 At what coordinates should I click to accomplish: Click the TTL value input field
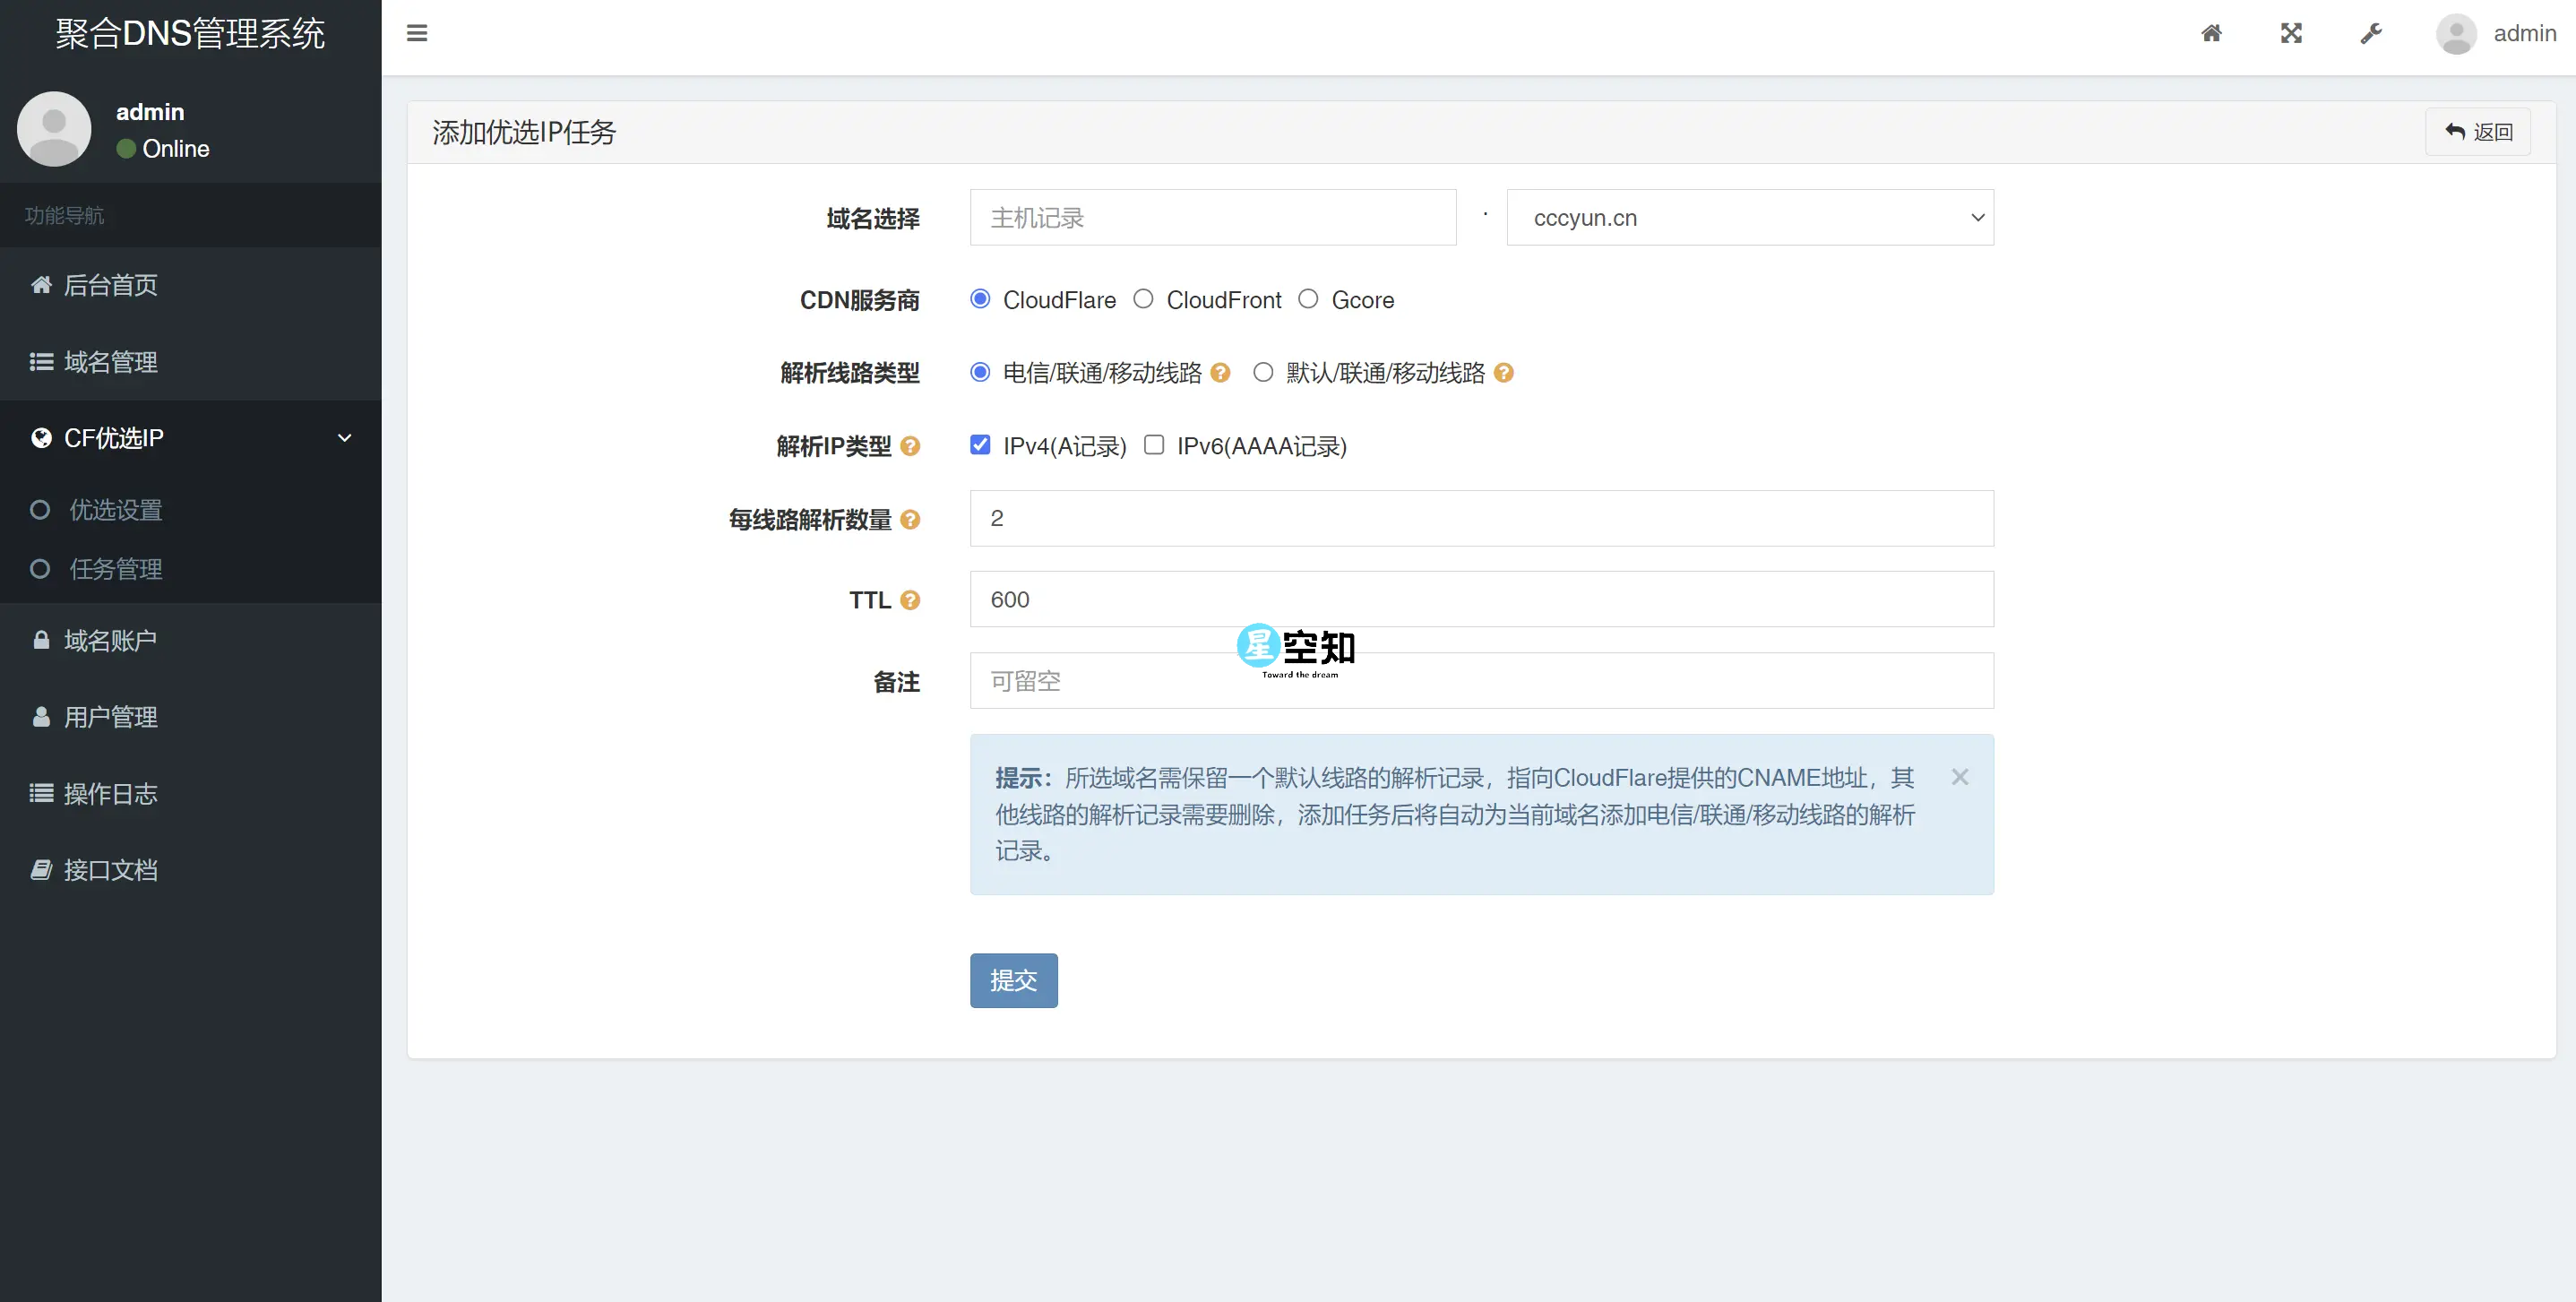pos(1482,599)
